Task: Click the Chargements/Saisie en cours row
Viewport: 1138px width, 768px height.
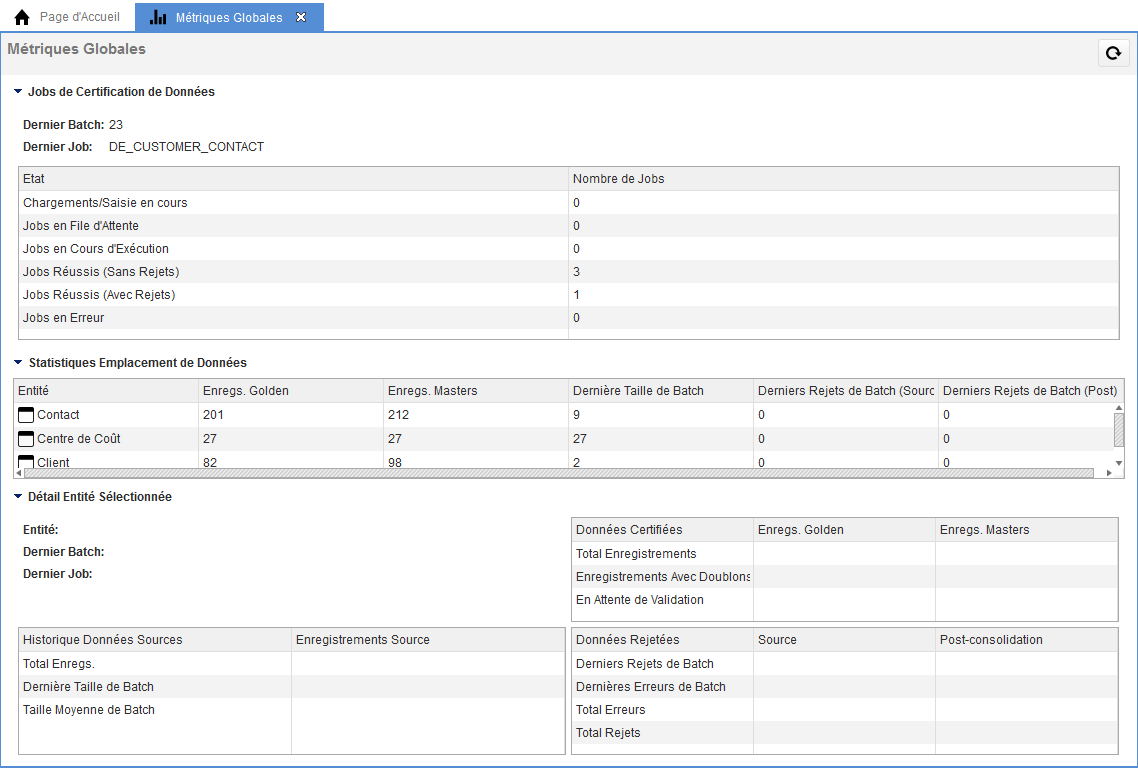Action: coord(569,203)
